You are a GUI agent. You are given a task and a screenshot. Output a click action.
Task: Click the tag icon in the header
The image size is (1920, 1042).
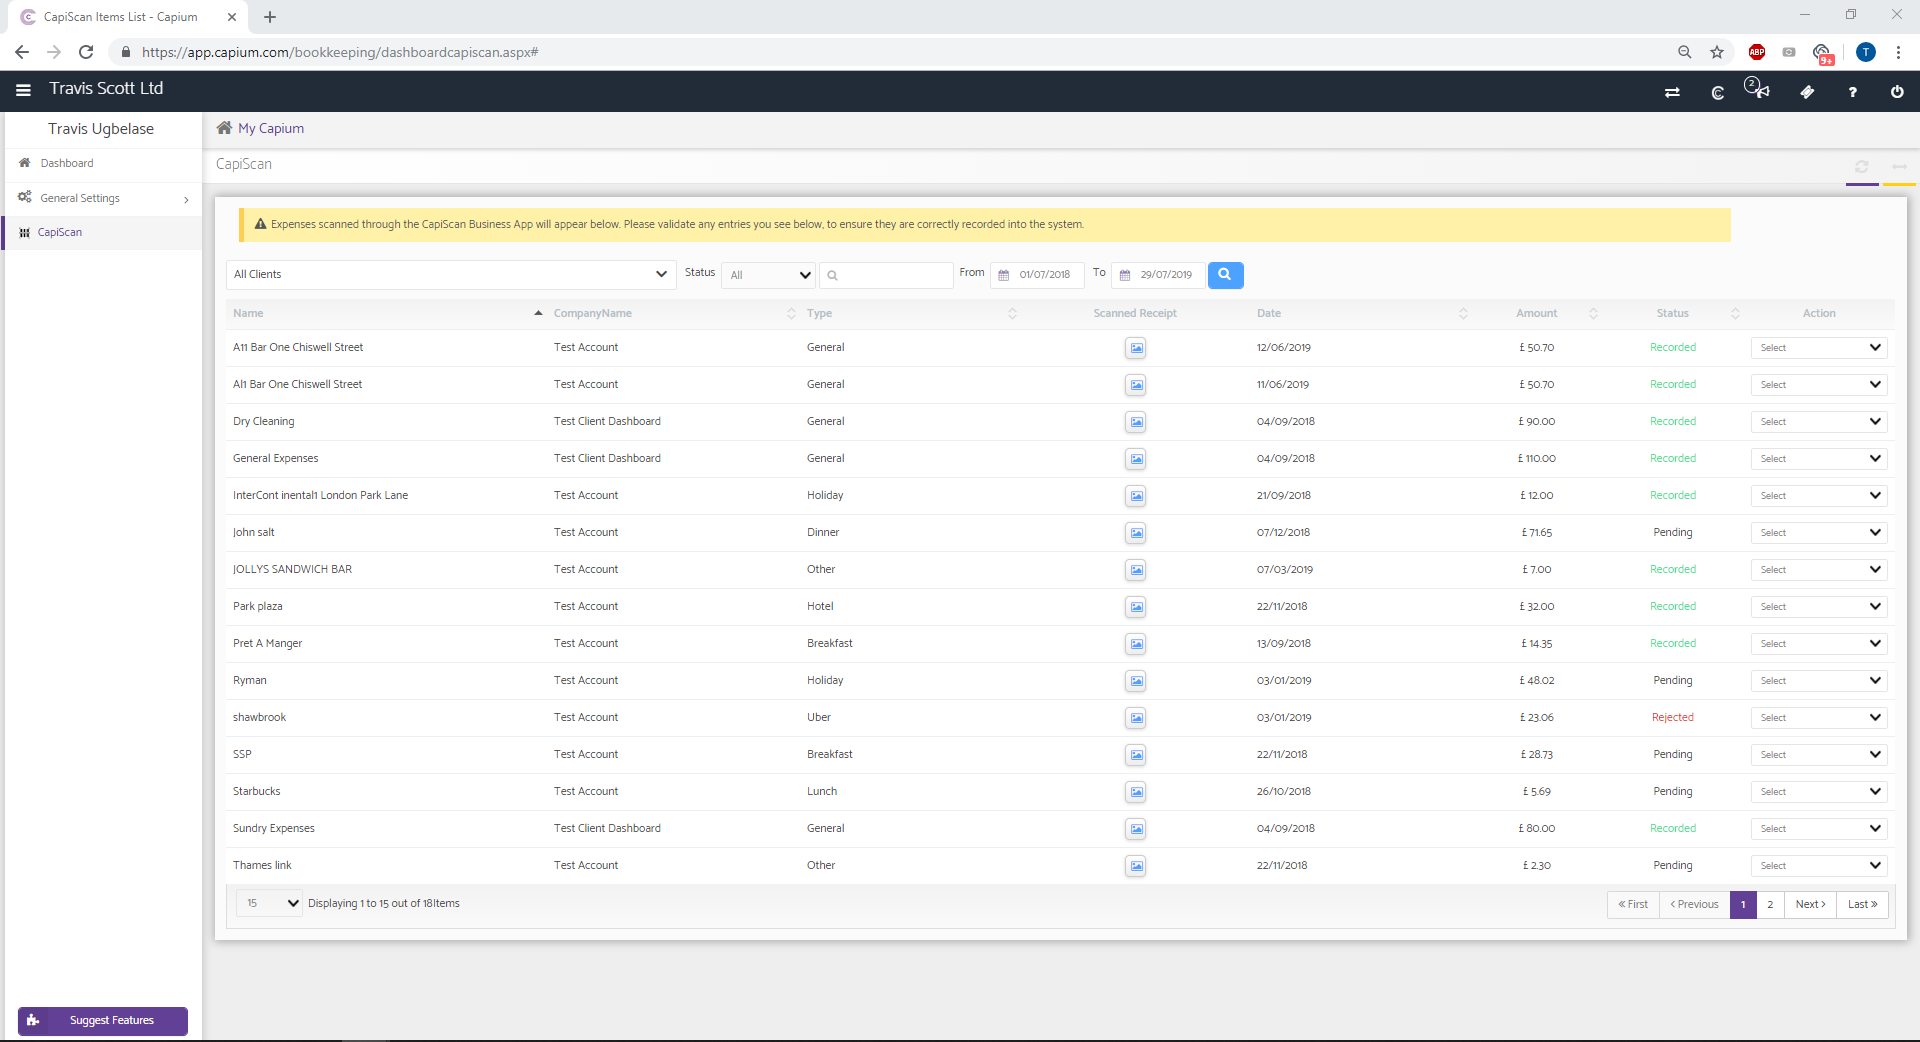pyautogui.click(x=1807, y=92)
